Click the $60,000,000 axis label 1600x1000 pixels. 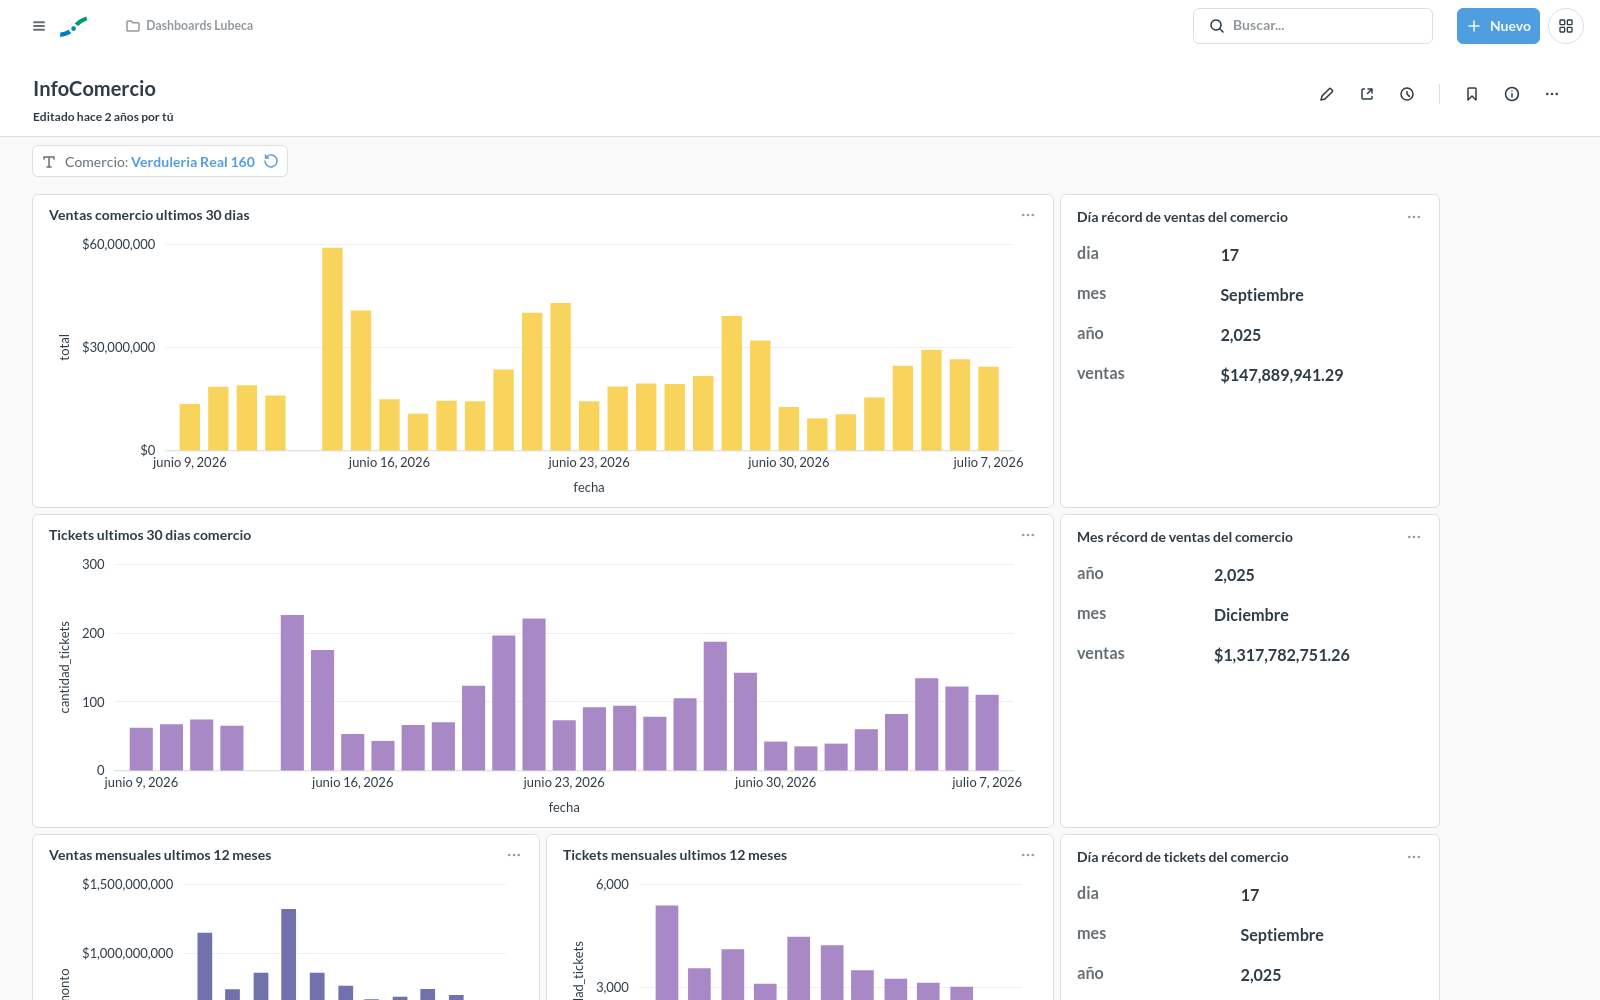pyautogui.click(x=119, y=244)
